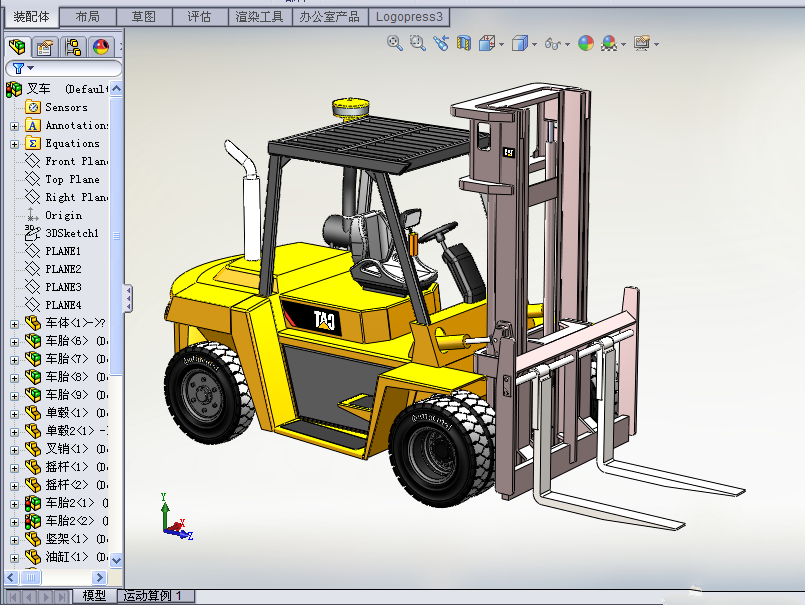Switch to the DisplayManager tab with colored ball icon
The width and height of the screenshot is (805, 605).
tap(99, 46)
